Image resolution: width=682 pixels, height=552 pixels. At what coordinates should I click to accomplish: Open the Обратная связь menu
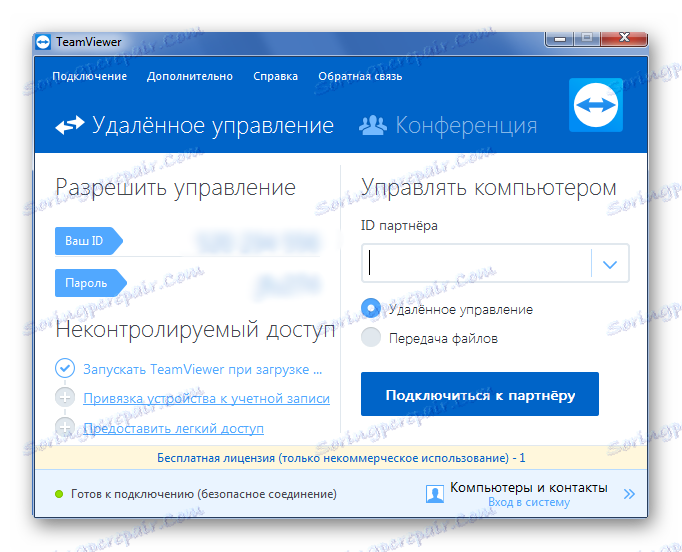click(360, 76)
